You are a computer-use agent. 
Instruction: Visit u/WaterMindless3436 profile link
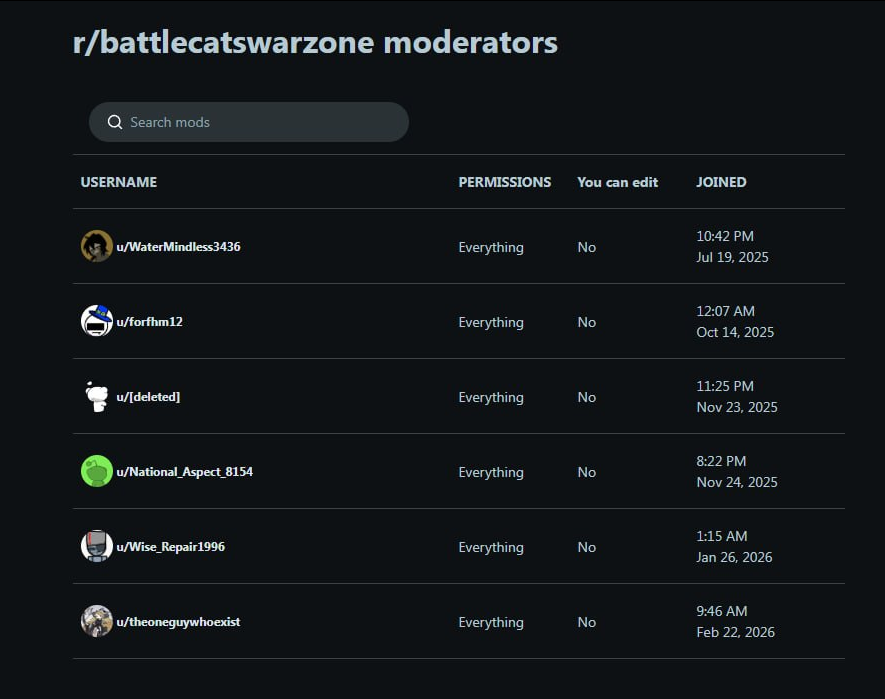tap(178, 247)
